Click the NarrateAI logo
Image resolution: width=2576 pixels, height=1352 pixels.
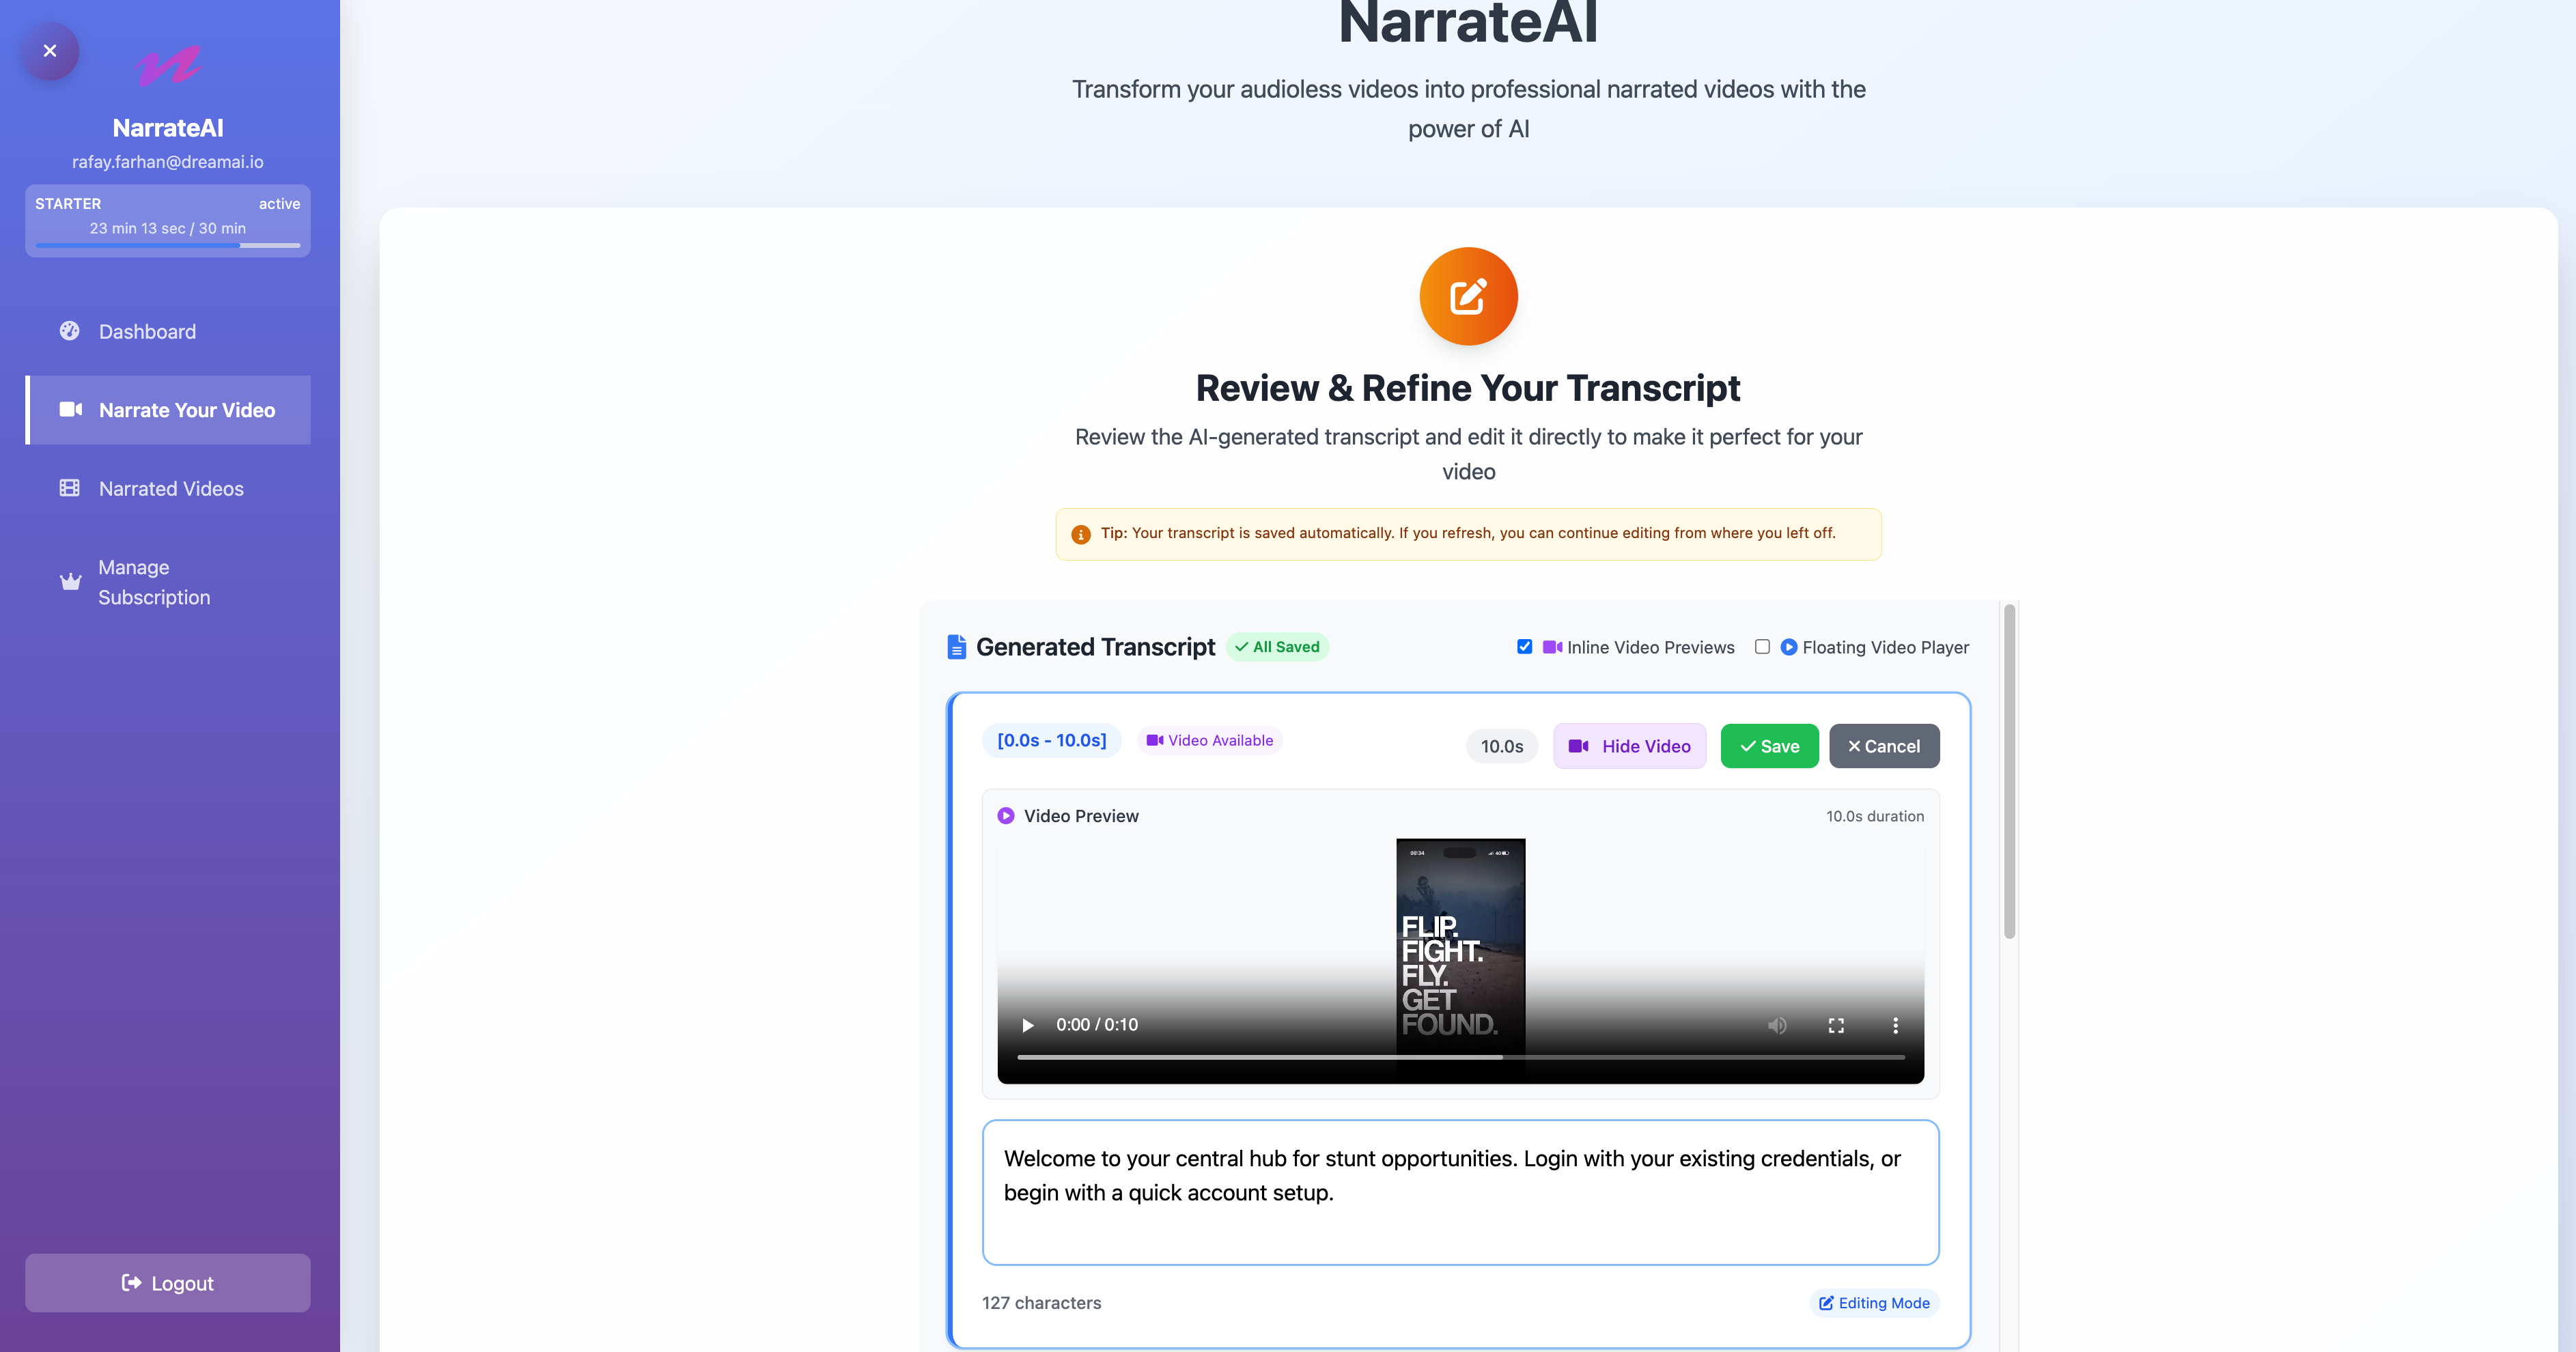coord(168,64)
